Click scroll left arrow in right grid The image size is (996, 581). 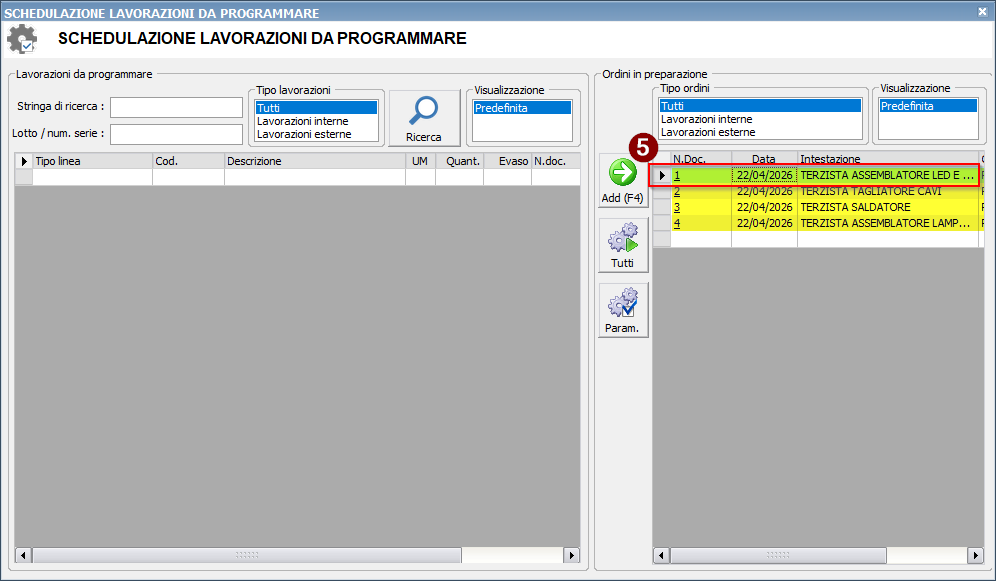coord(661,555)
